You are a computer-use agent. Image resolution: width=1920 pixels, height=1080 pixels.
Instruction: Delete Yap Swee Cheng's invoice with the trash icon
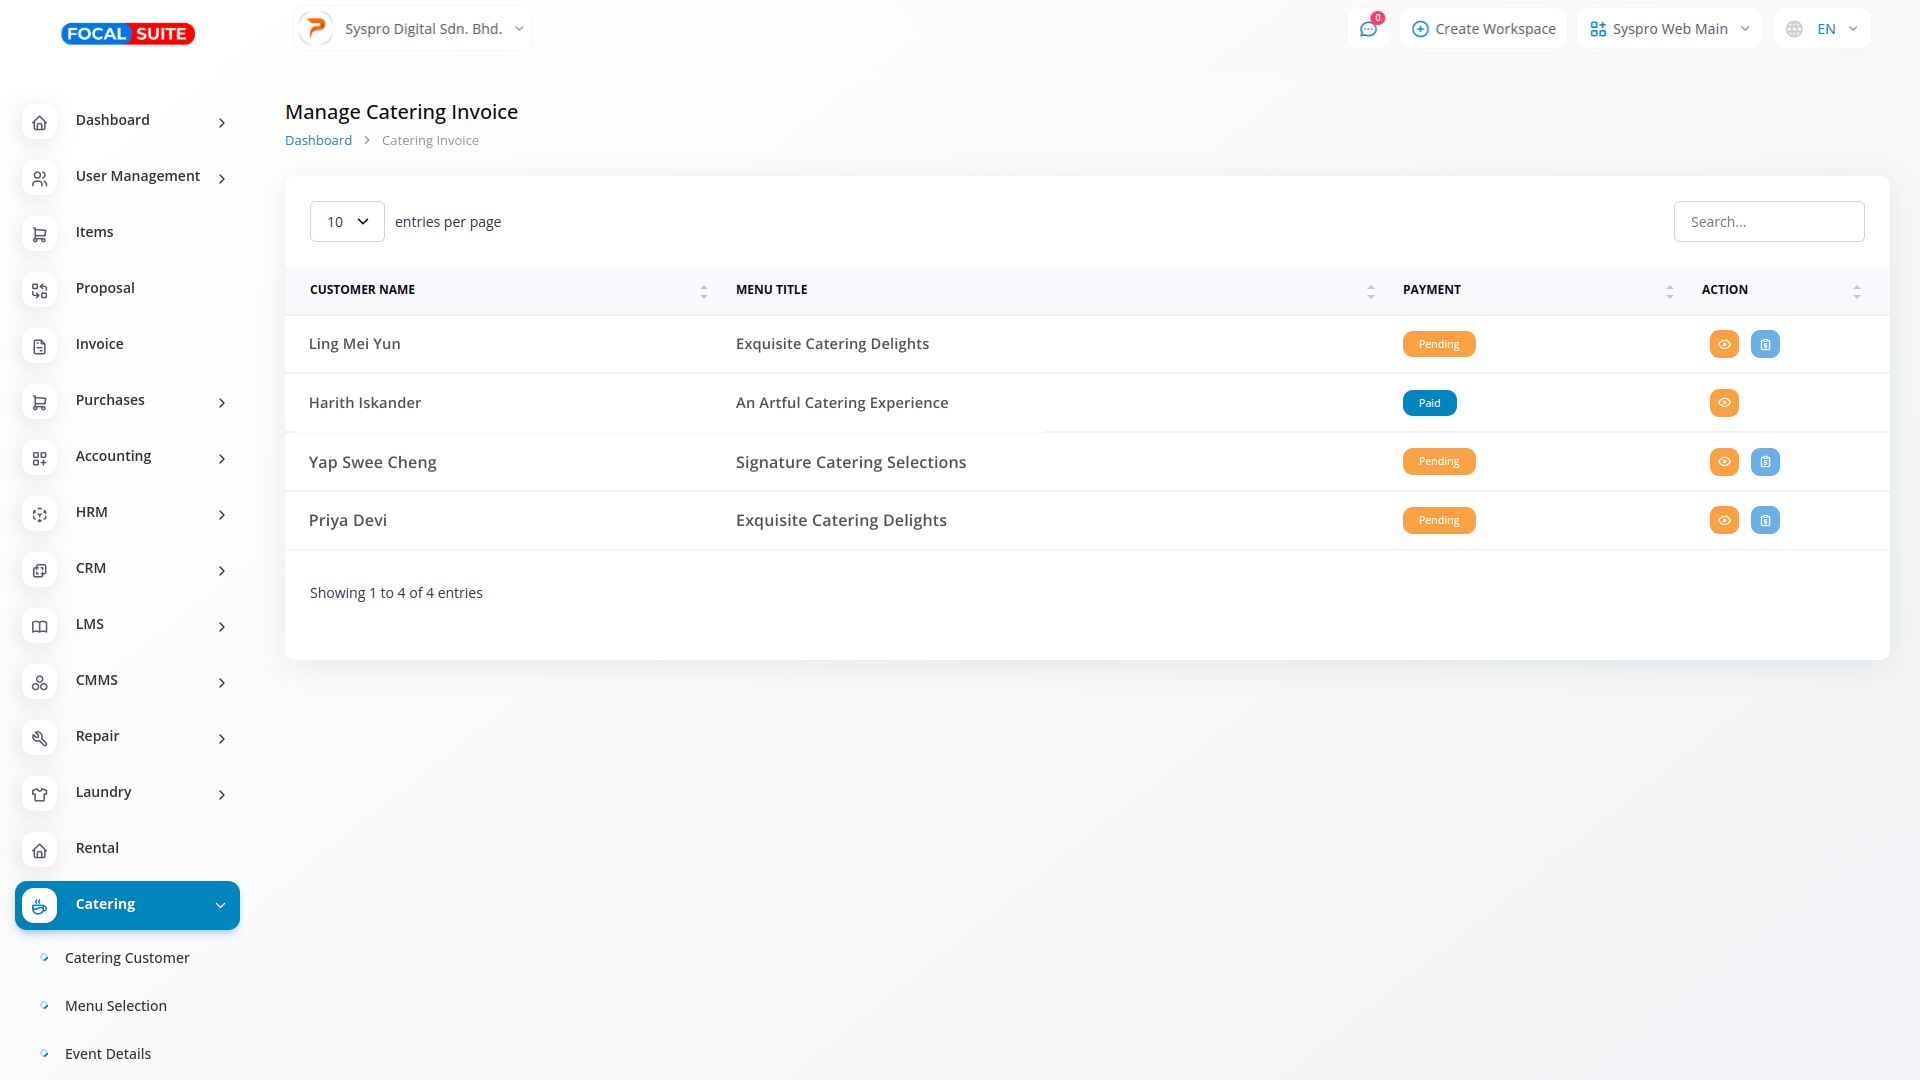click(1765, 462)
